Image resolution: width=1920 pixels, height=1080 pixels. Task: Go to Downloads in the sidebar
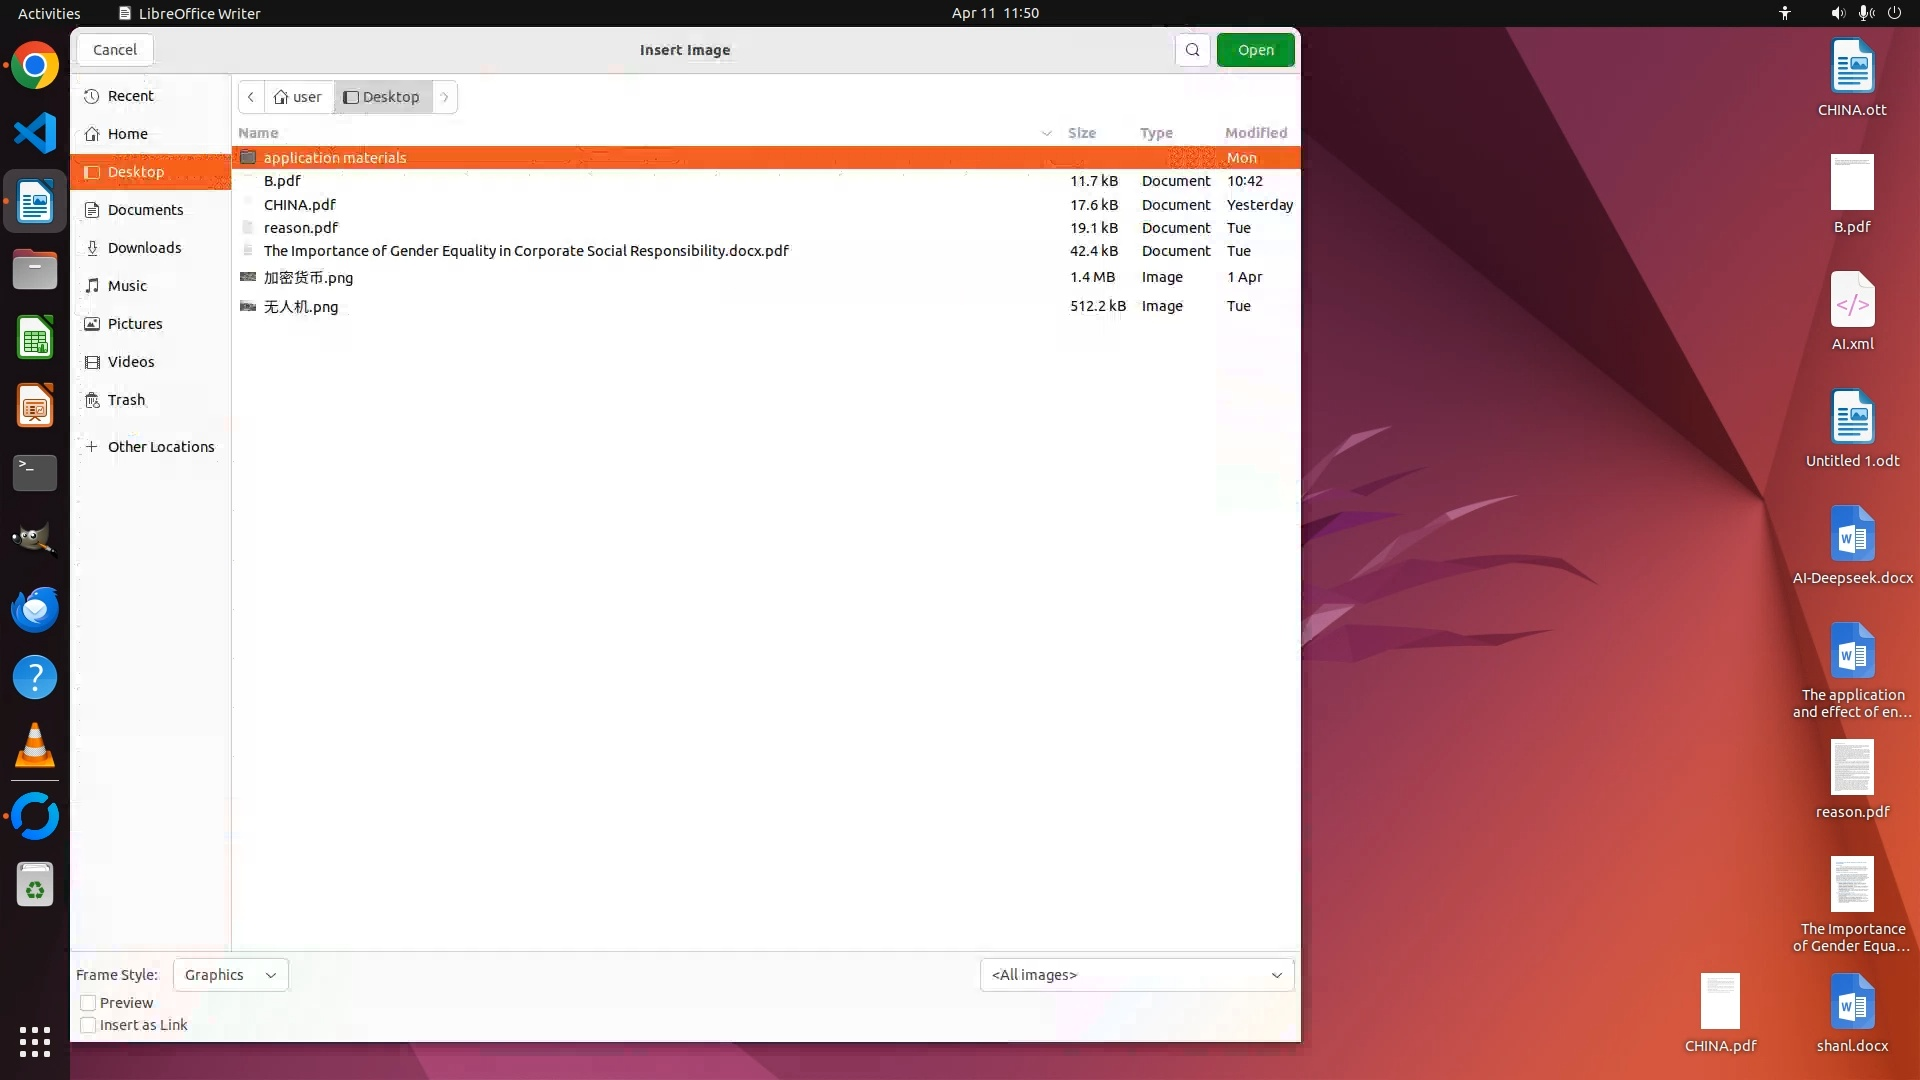click(x=144, y=248)
